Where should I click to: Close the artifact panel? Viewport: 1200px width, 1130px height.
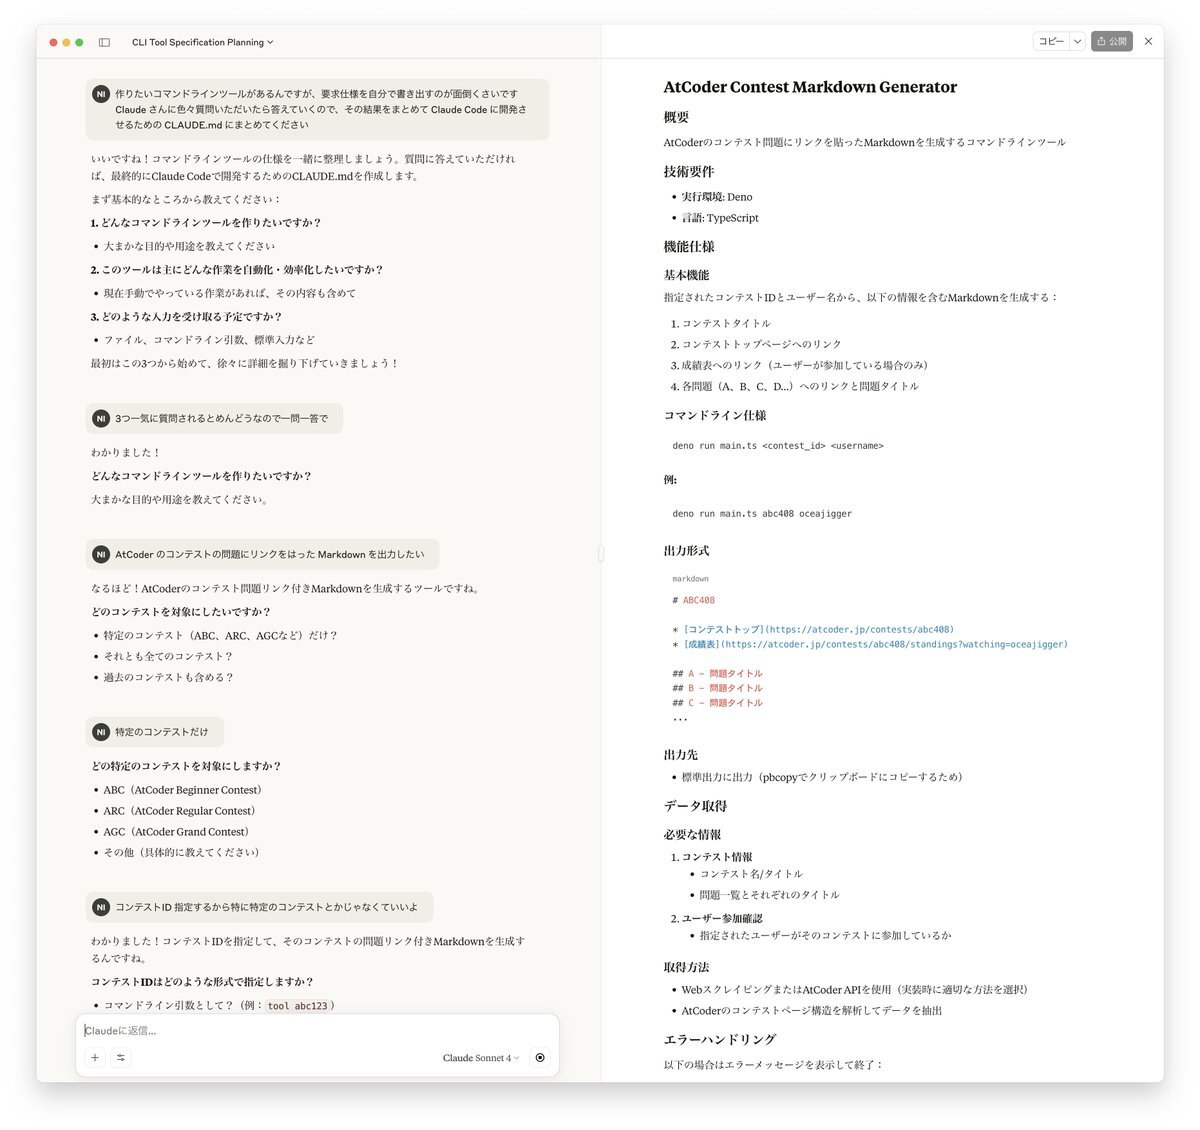(x=1148, y=41)
